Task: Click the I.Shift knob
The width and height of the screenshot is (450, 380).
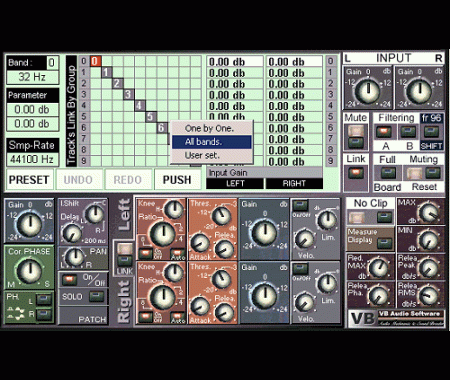Action: [x=95, y=214]
